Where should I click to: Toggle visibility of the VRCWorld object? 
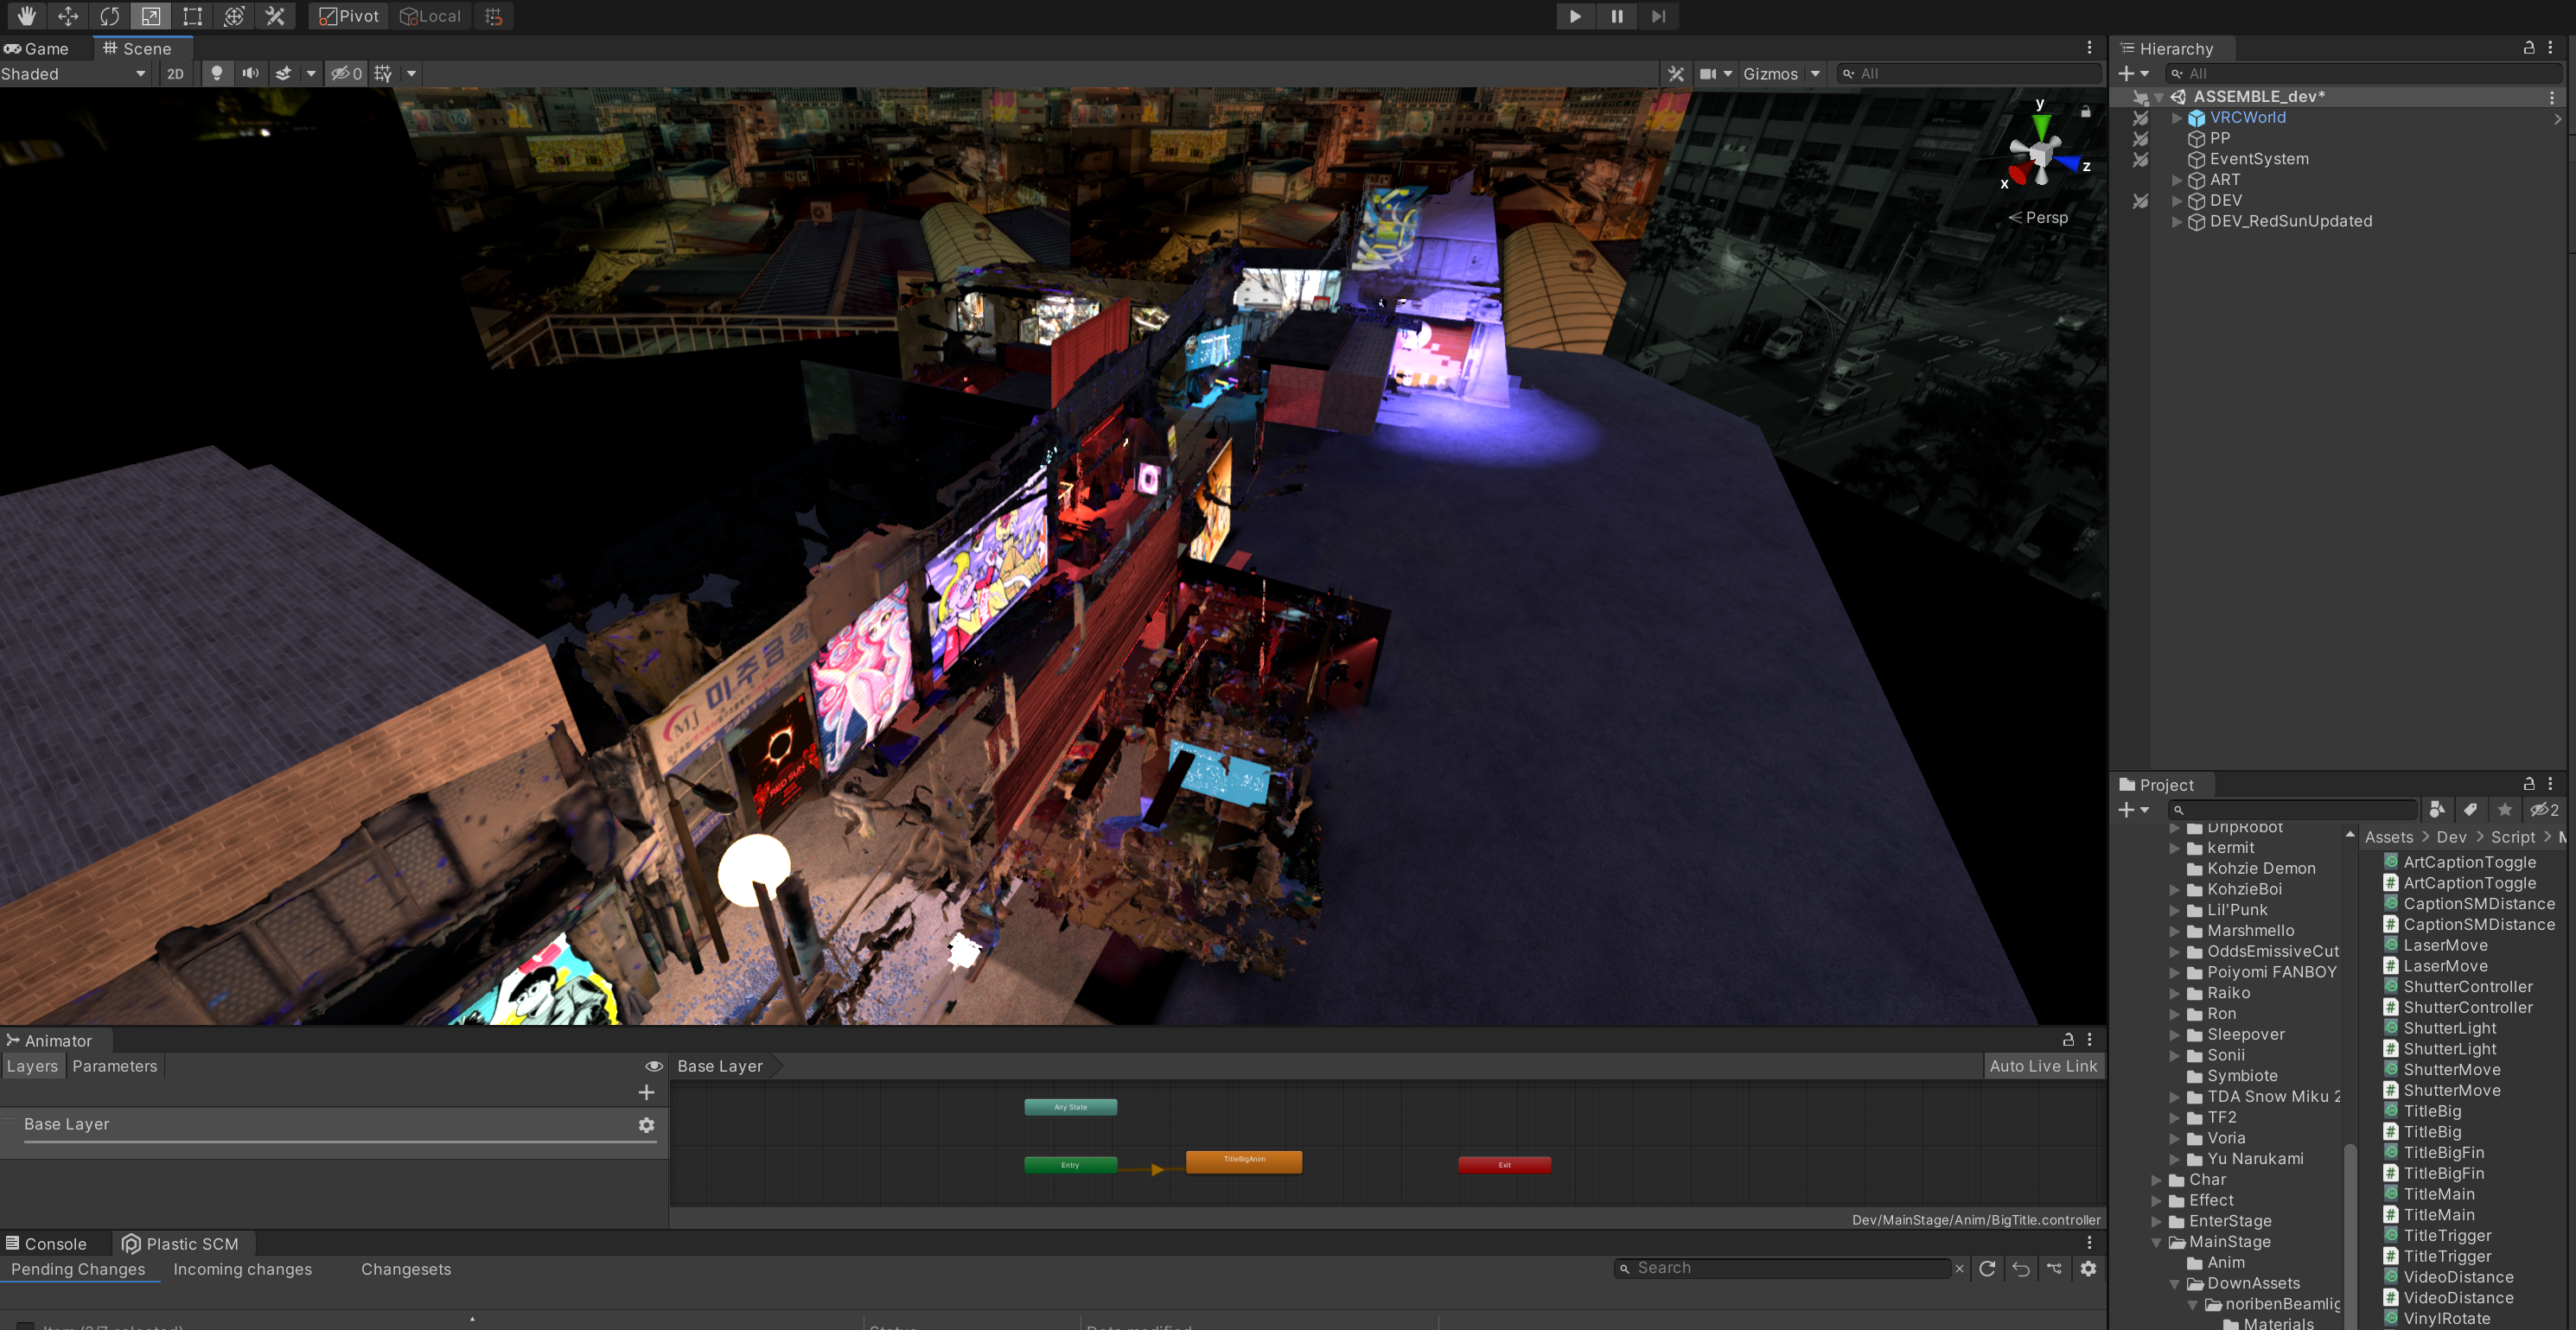(x=2139, y=118)
